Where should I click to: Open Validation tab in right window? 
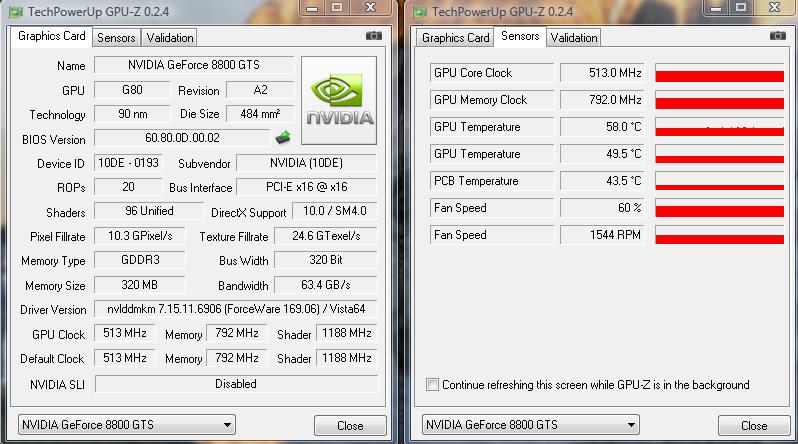click(x=574, y=38)
